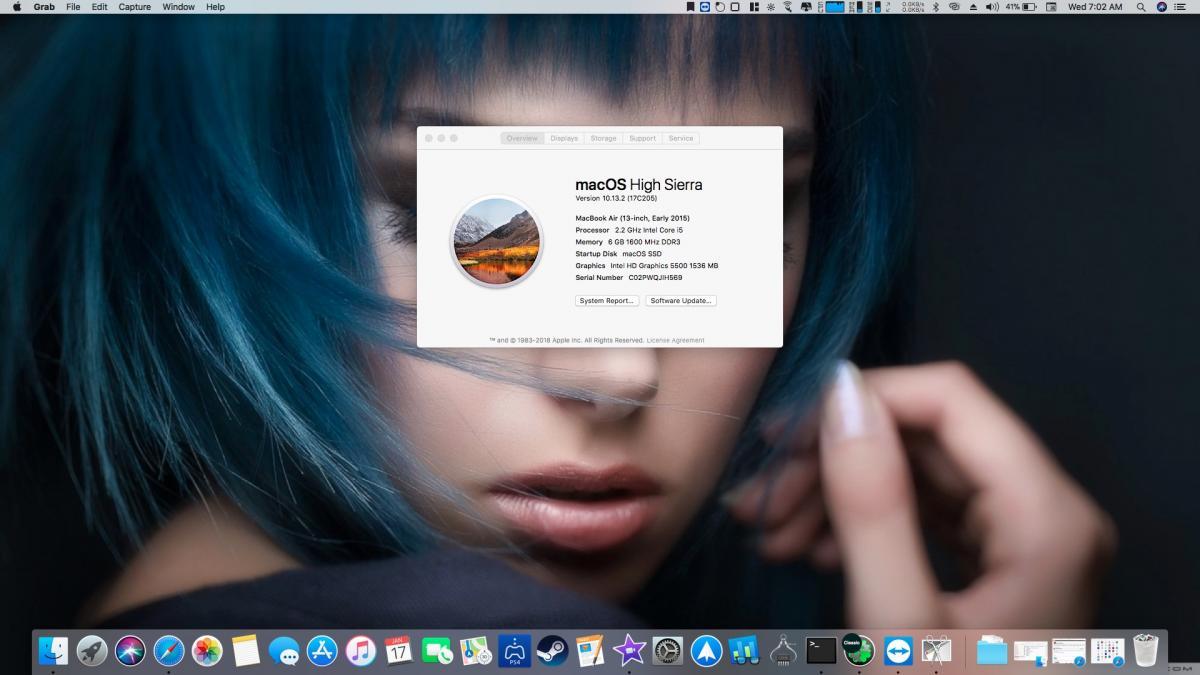Launch Steam from the dock
Viewport: 1200px width, 675px height.
point(552,651)
